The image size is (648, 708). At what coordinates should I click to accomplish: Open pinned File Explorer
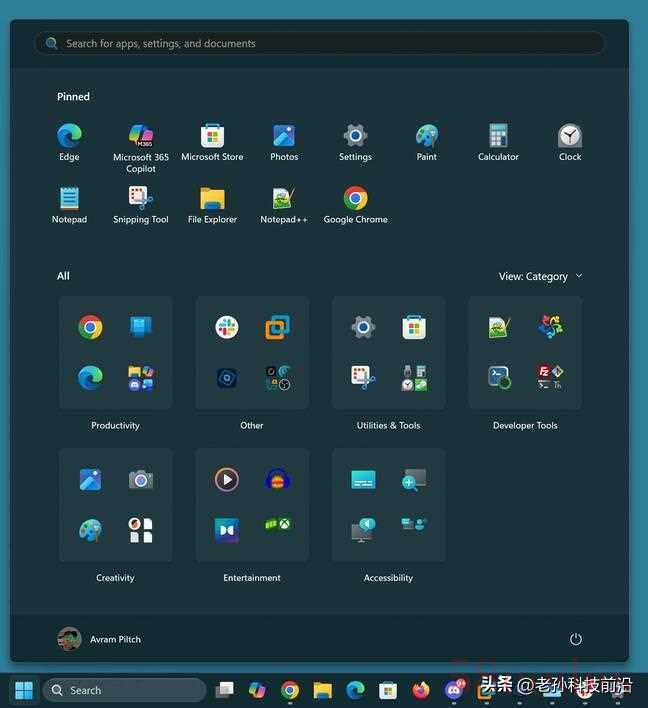point(212,205)
